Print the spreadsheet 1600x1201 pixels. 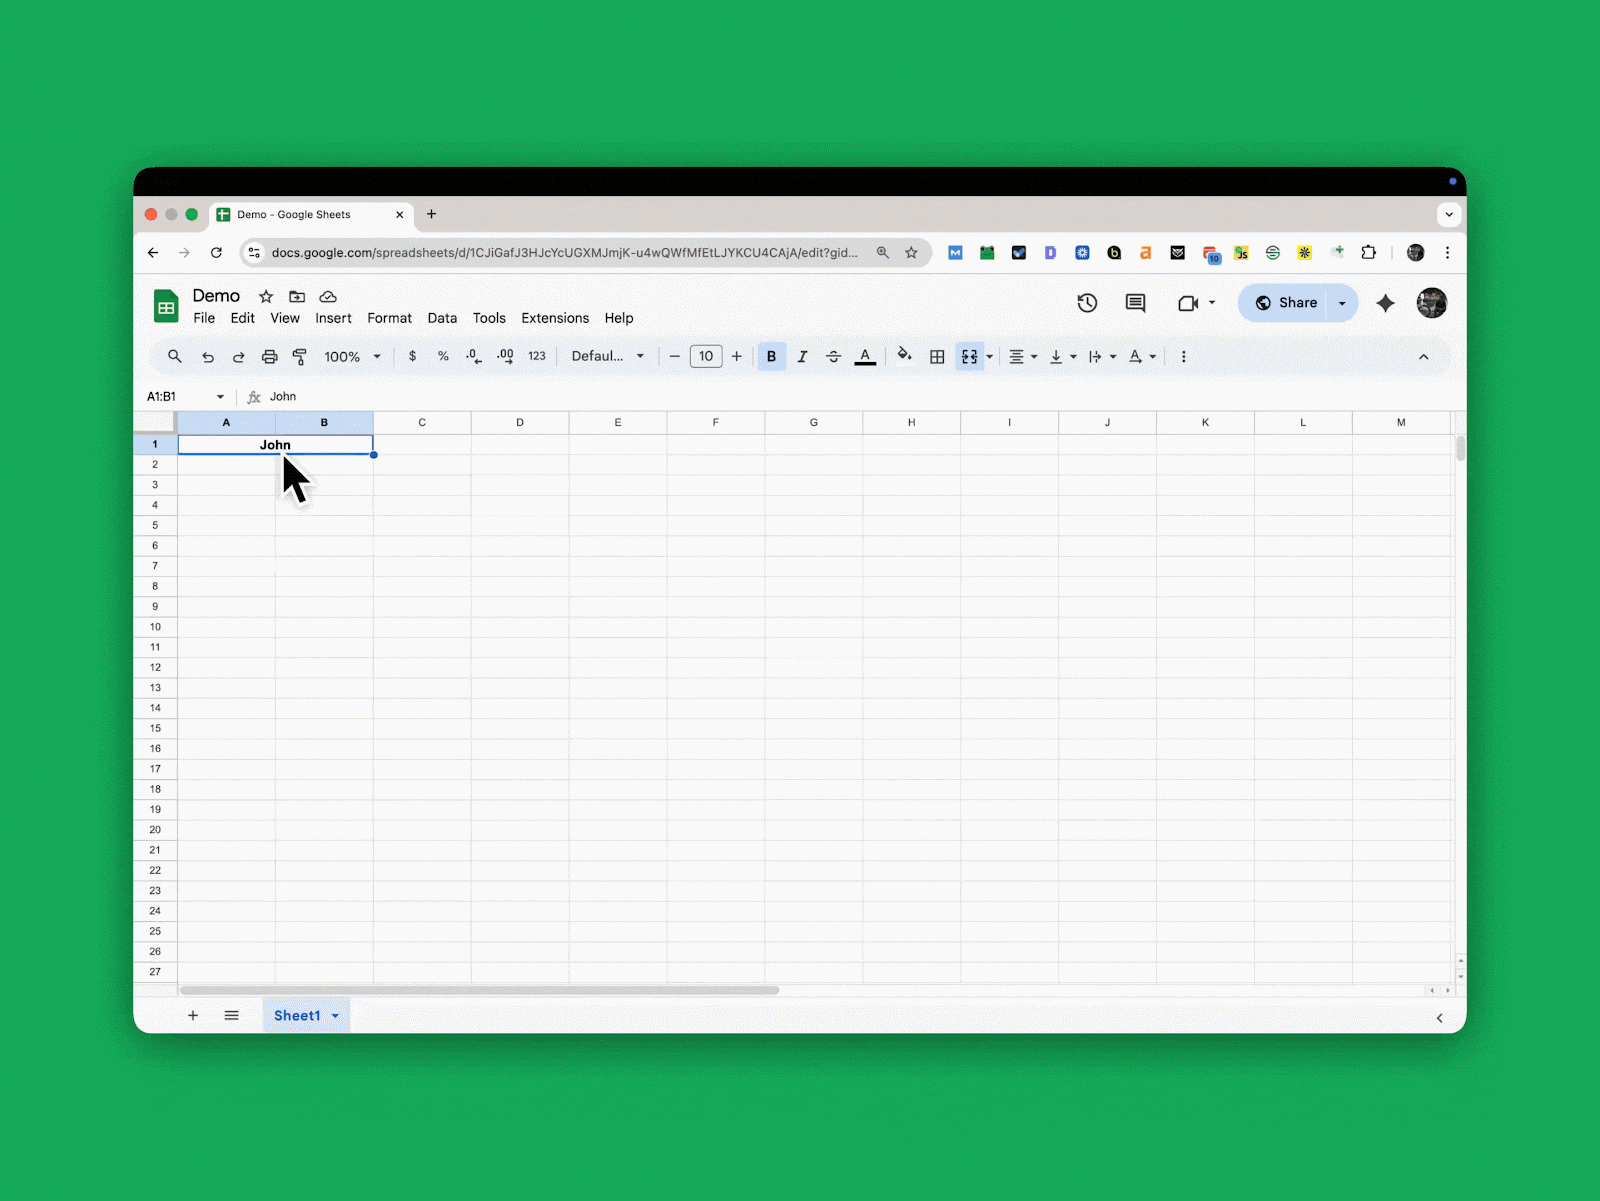(x=269, y=356)
